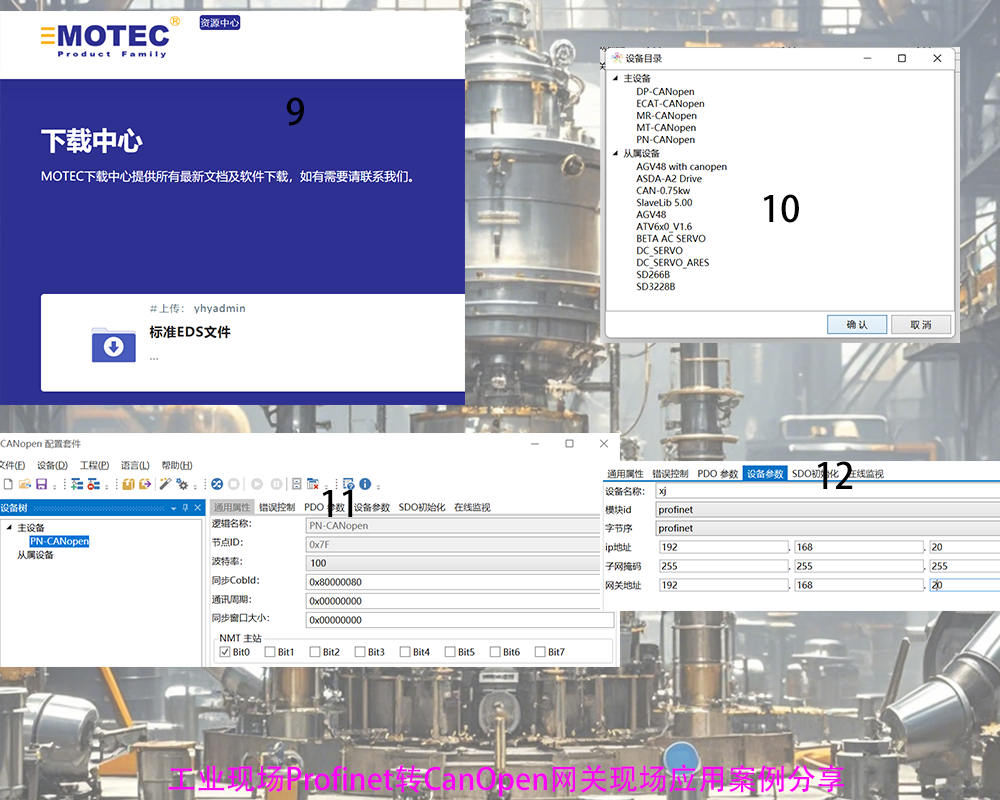Click the New file icon in the CANopen toolbar
Viewport: 1000px width, 800px height.
(8, 484)
